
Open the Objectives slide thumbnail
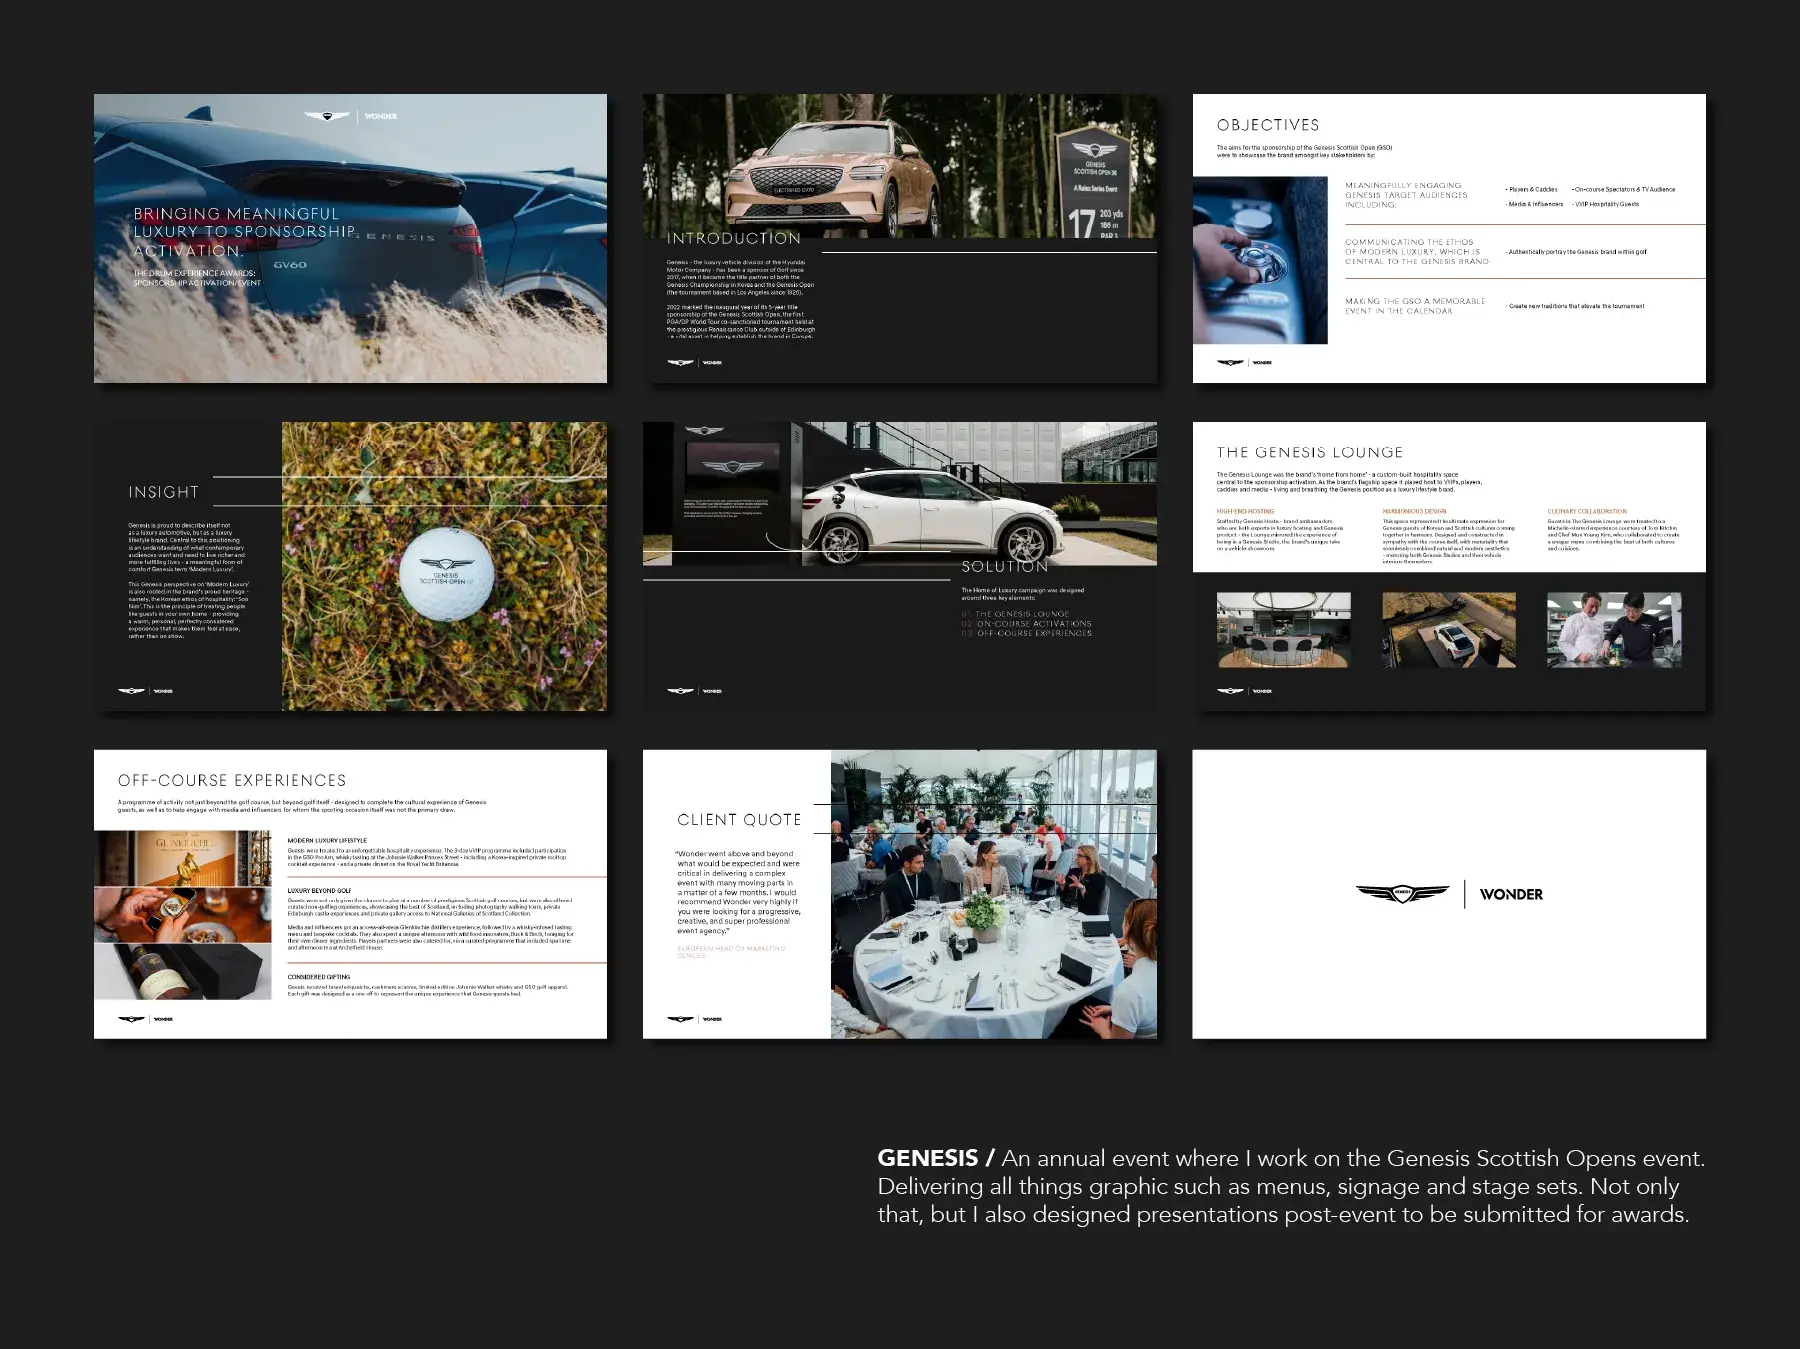click(1449, 238)
